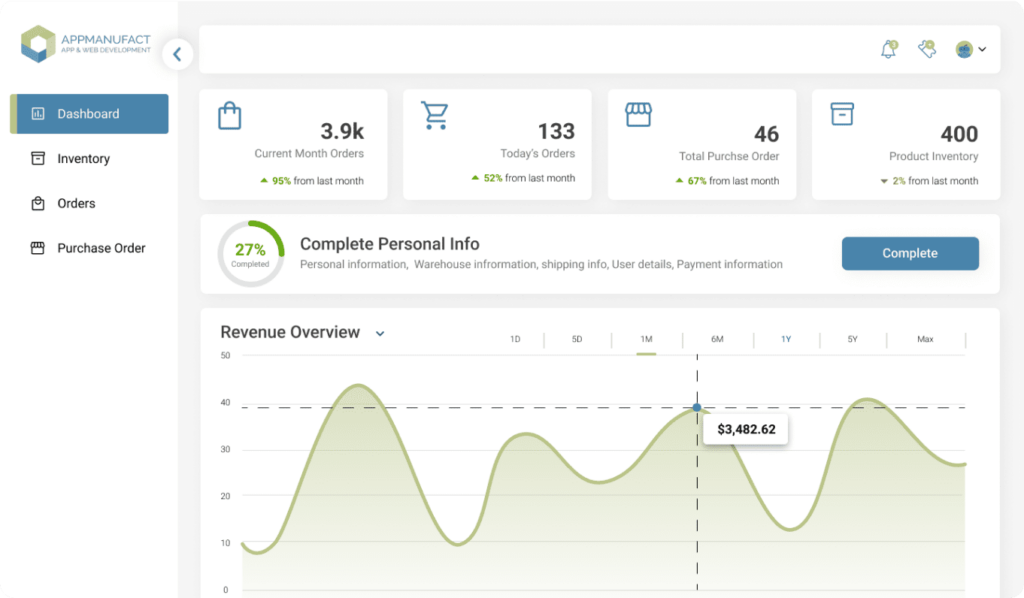Click the Complete button
1024x598 pixels.
point(910,253)
